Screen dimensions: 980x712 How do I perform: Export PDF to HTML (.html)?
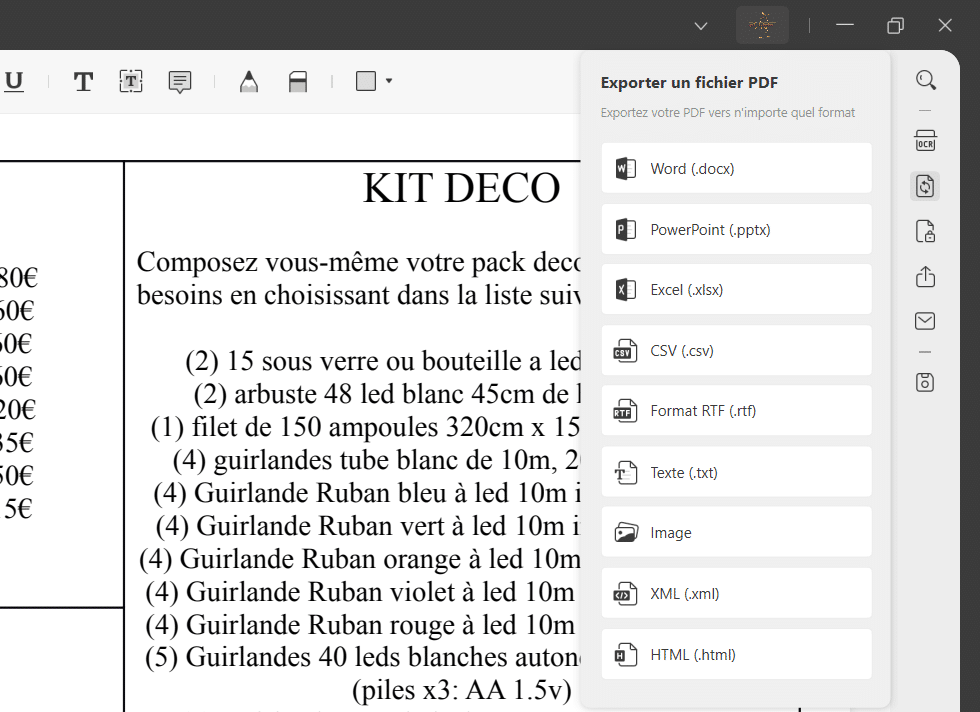(x=736, y=654)
